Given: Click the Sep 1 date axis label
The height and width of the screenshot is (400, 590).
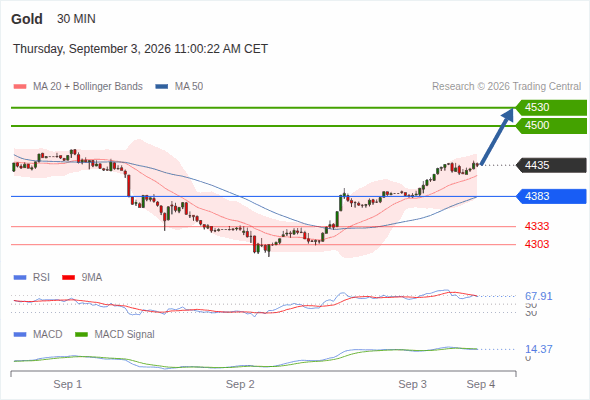Looking at the screenshot, I should click(x=68, y=384).
